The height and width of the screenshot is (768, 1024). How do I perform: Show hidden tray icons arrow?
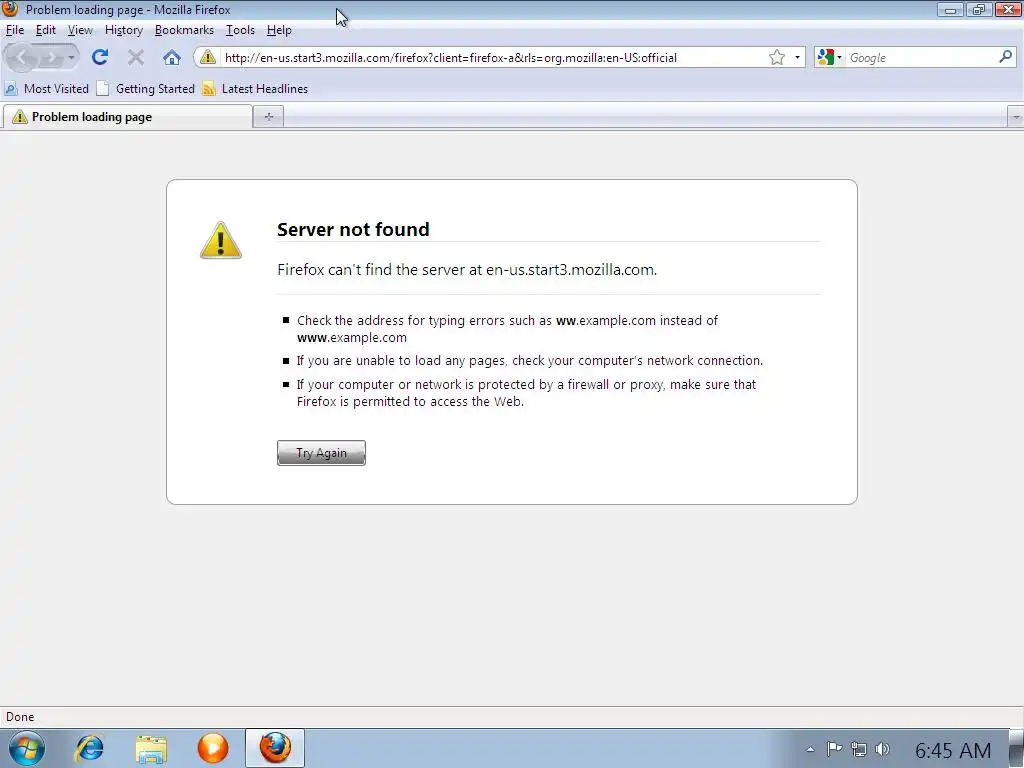click(810, 749)
